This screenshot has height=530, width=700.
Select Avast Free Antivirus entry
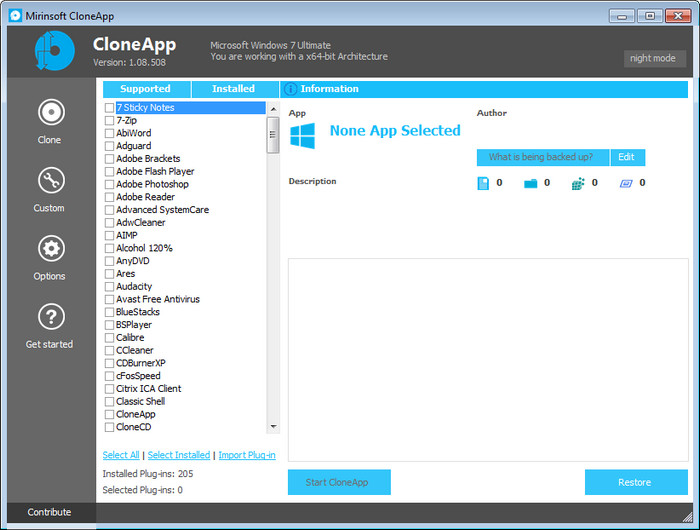158,300
